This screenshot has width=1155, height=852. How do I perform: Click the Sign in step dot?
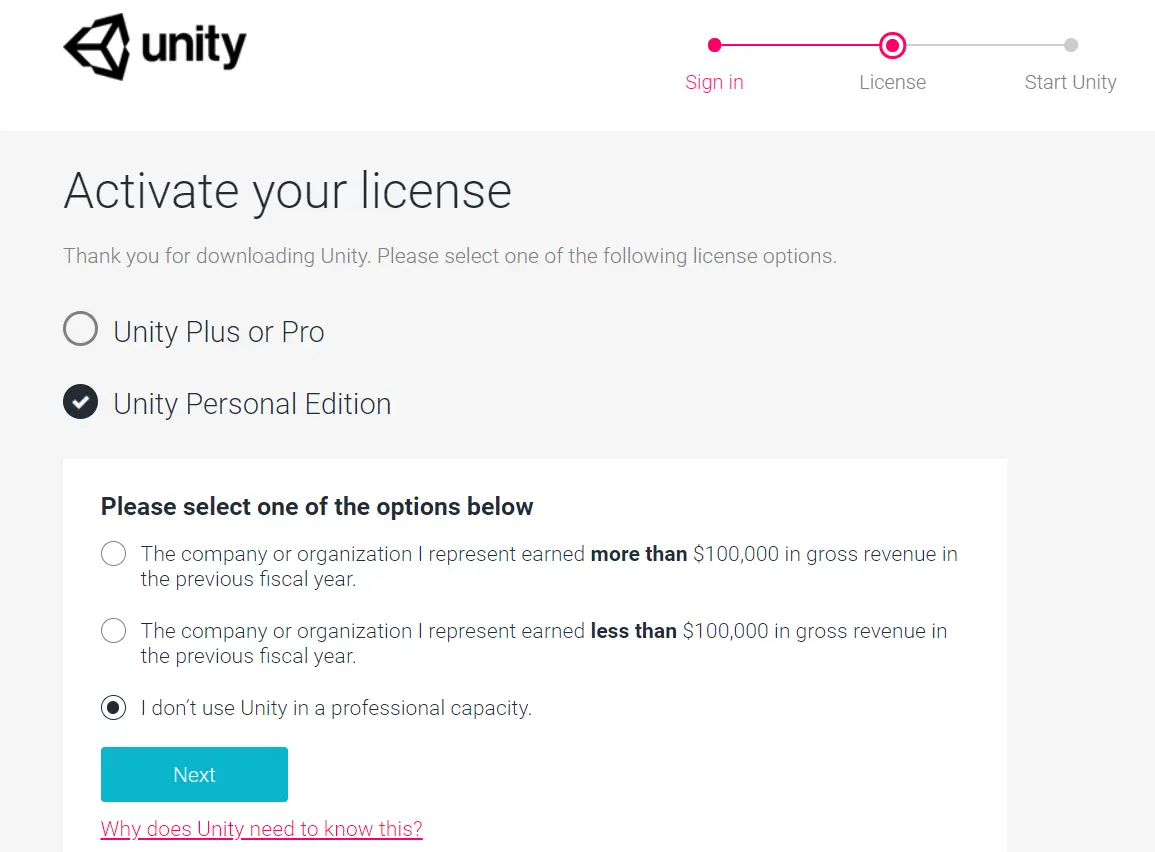pyautogui.click(x=714, y=45)
